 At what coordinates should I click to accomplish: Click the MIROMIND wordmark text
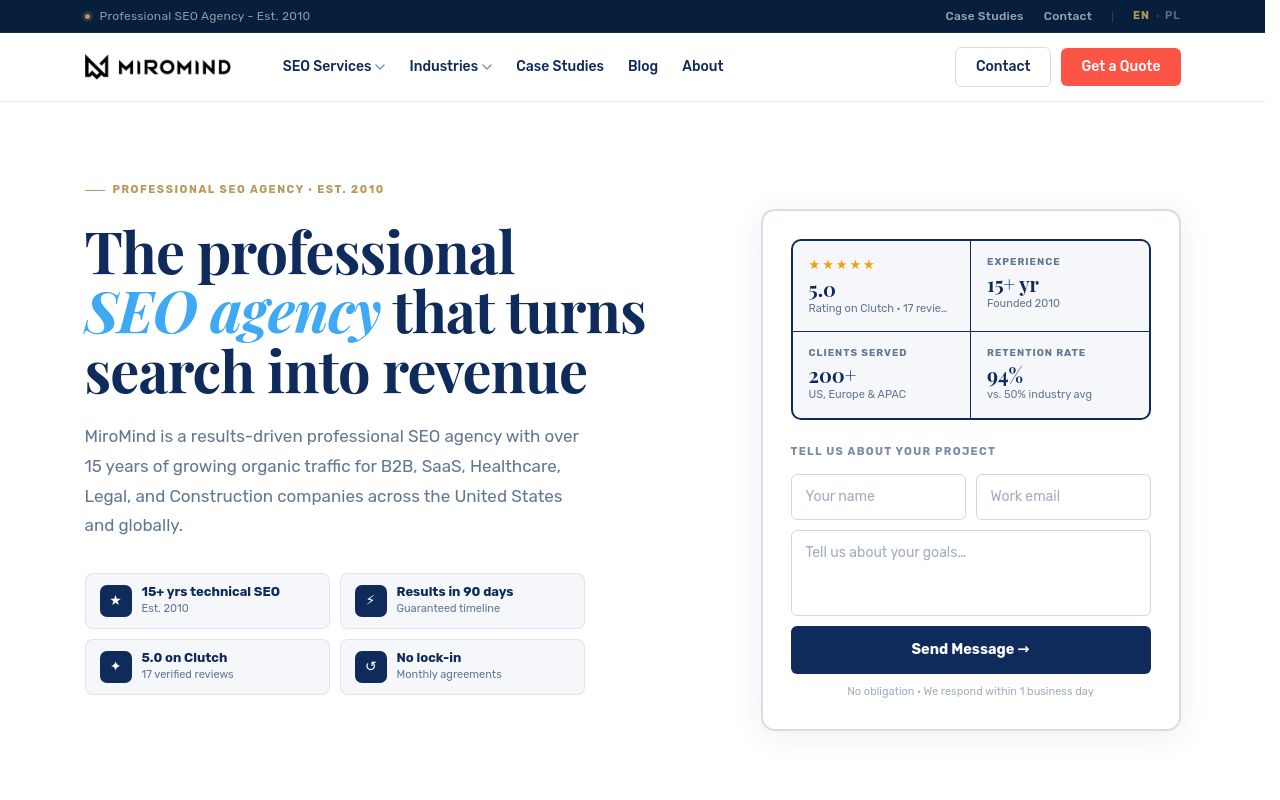174,67
